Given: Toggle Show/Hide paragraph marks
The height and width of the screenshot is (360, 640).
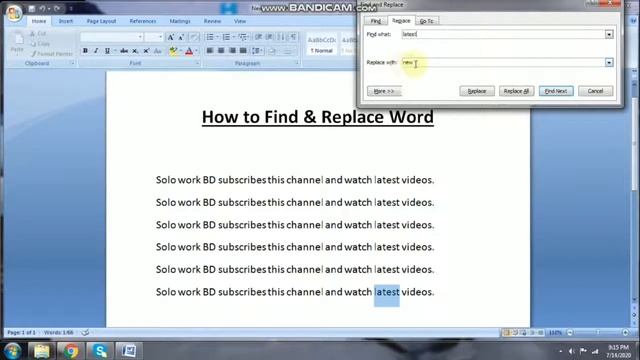Looking at the screenshot, I should click(x=293, y=37).
